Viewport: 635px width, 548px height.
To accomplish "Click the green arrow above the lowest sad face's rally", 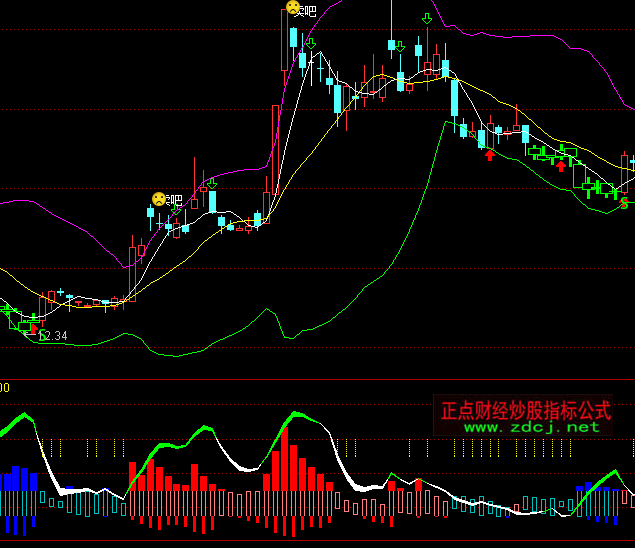I will [x=212, y=183].
